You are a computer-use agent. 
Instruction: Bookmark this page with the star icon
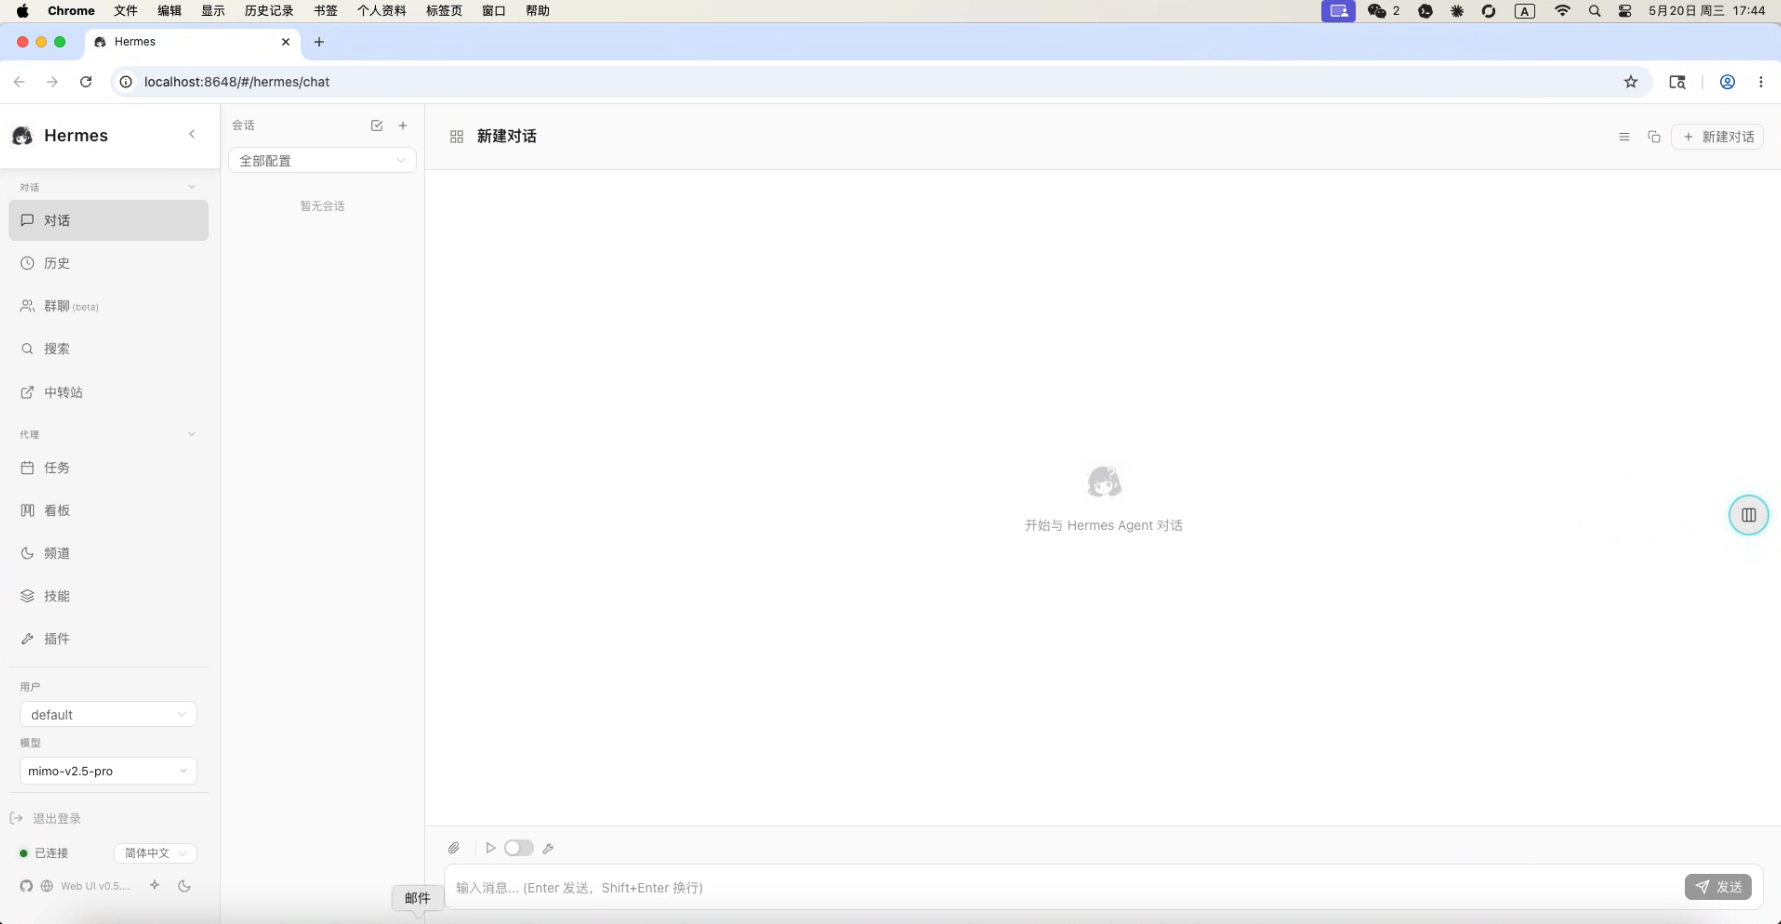1631,82
